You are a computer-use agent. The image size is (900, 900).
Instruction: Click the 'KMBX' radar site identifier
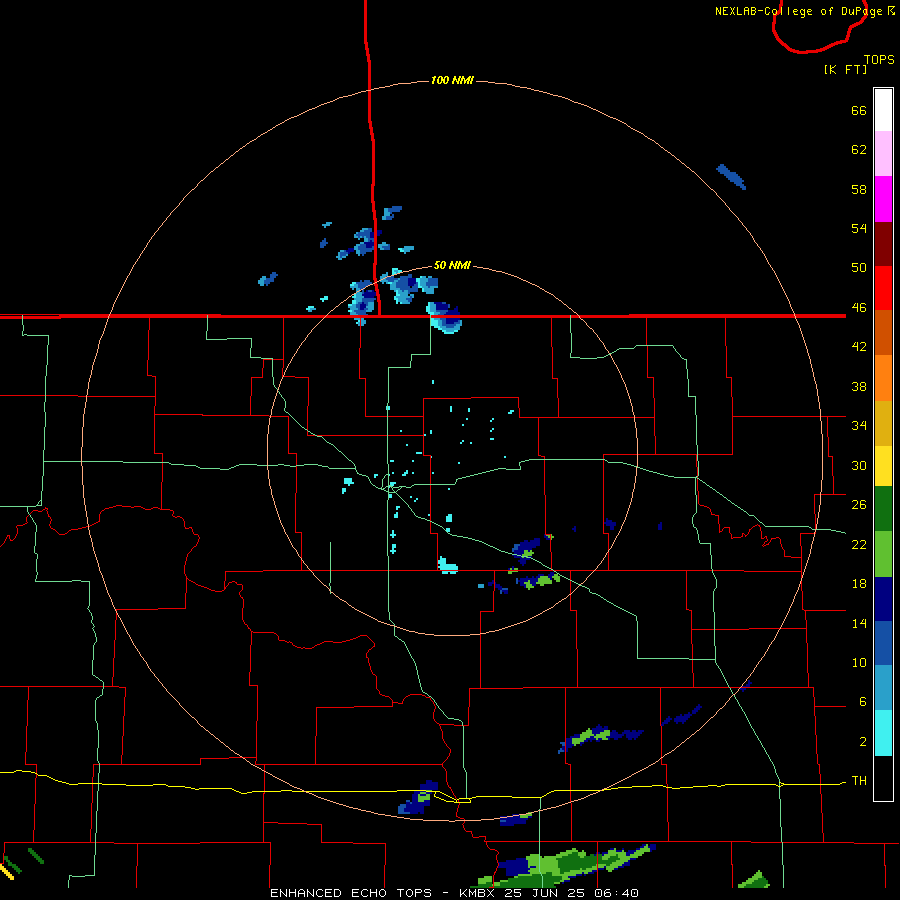coord(478,893)
